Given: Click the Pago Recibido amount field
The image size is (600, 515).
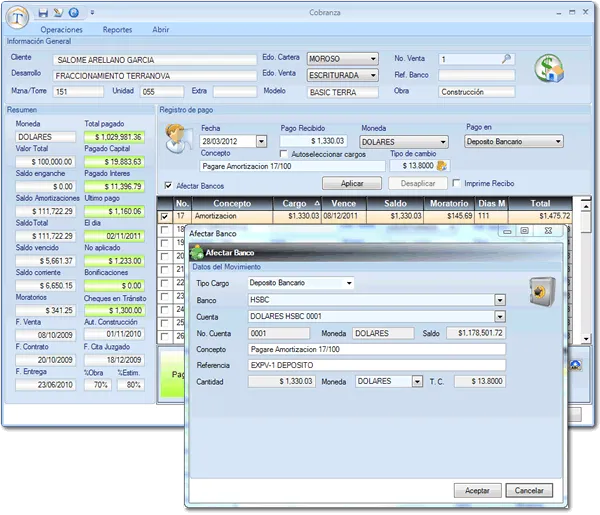Looking at the screenshot, I should 313,141.
